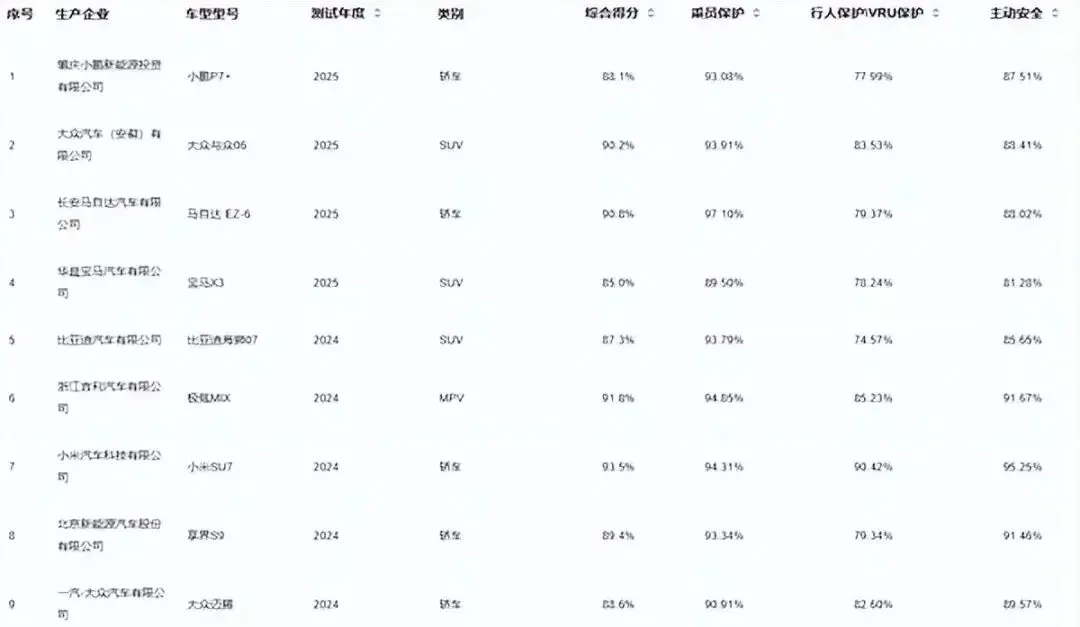Viewport: 1080px width, 627px height.
Task: Select the 车型型号 column header
Action: click(x=212, y=14)
